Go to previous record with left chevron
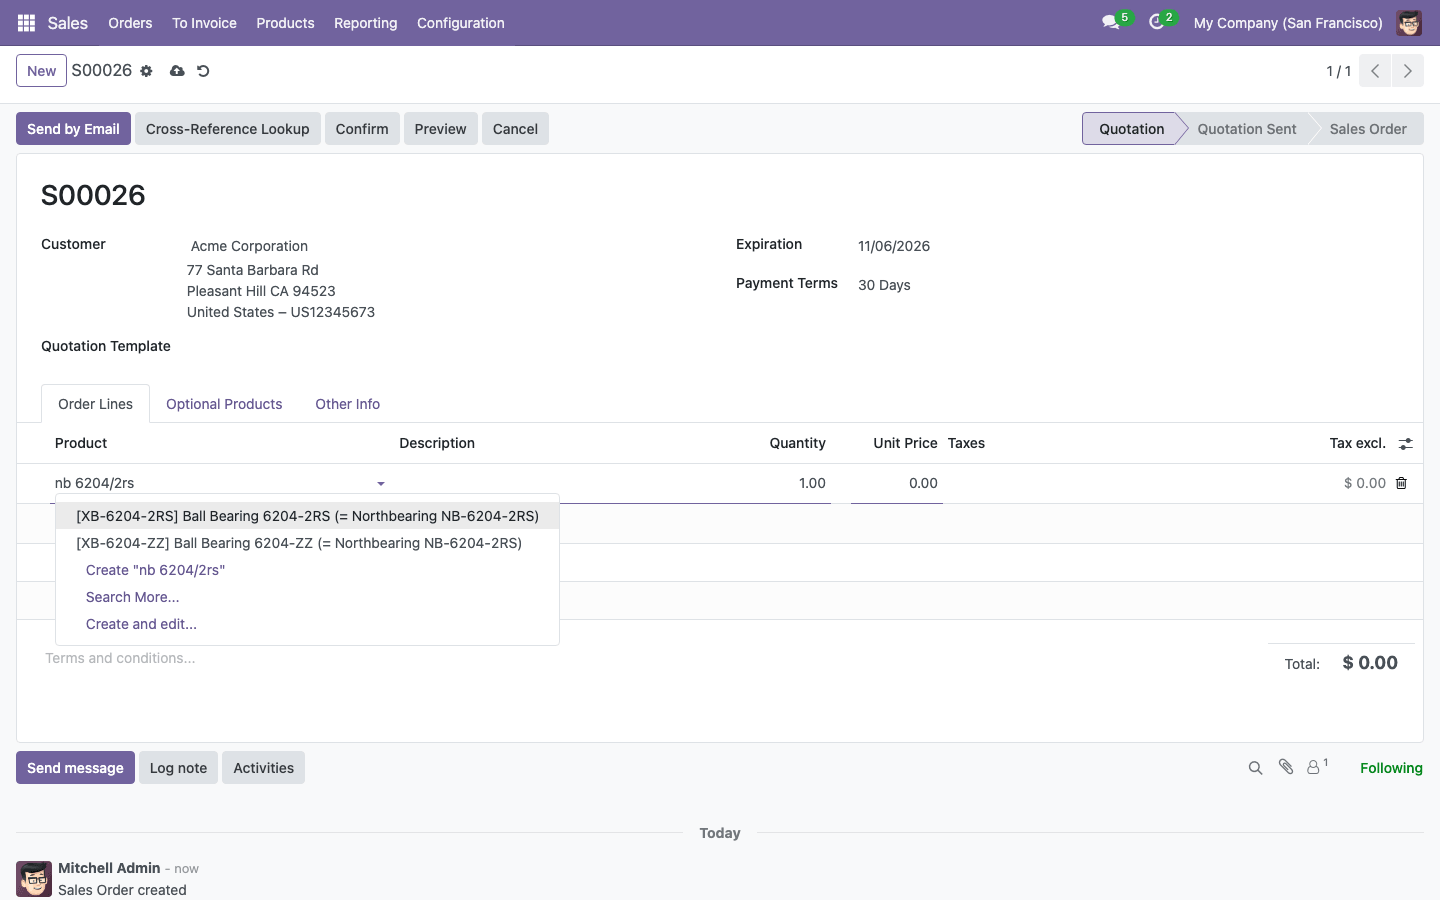The width and height of the screenshot is (1440, 900). tap(1375, 71)
